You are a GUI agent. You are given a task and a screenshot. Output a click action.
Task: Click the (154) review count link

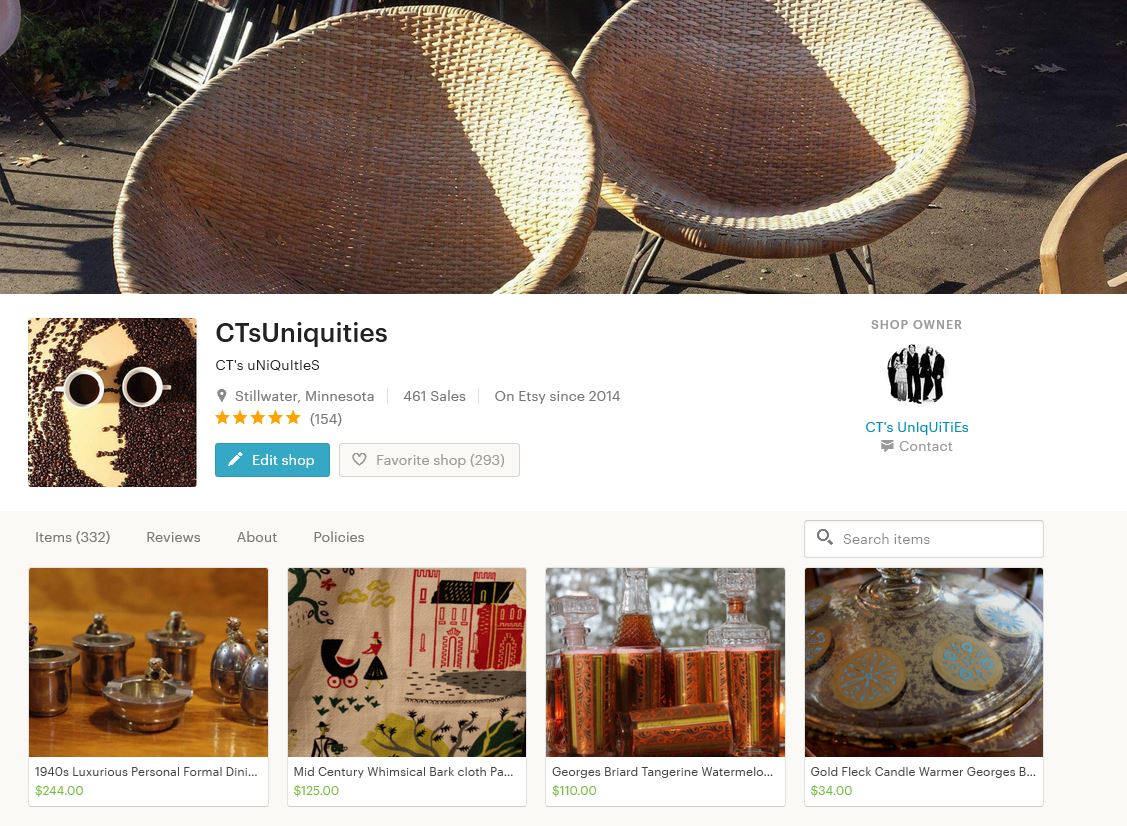326,418
